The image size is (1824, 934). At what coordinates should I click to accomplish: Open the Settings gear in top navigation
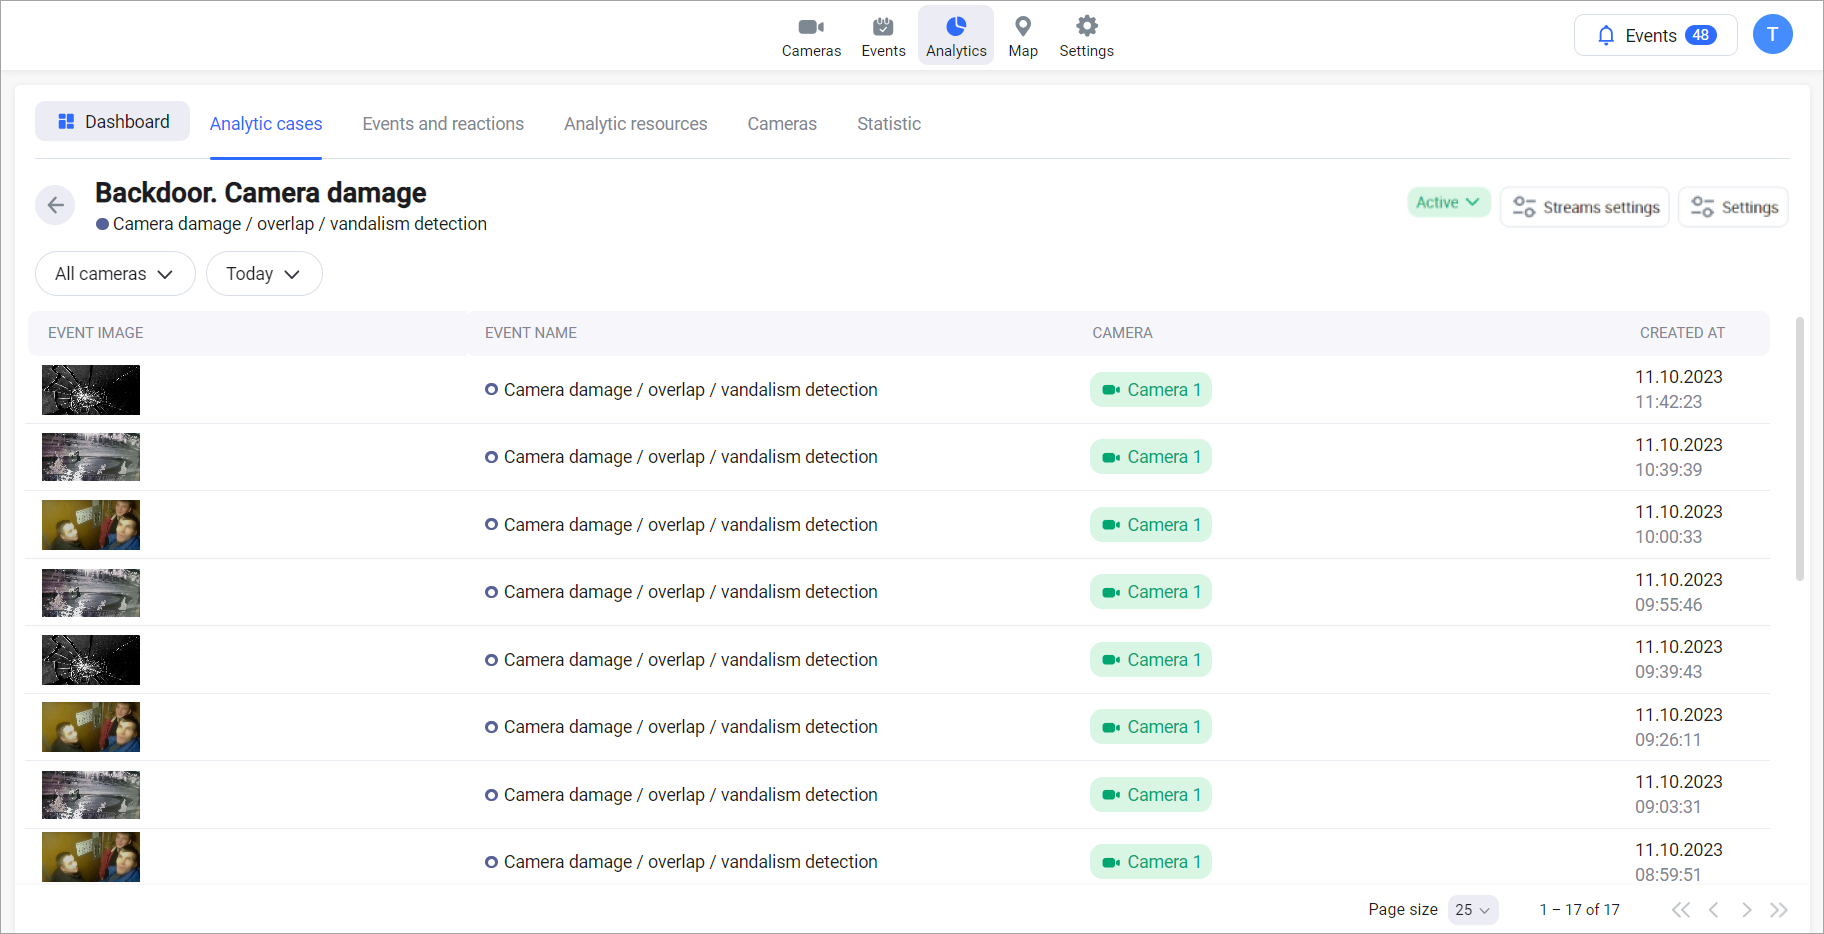(x=1086, y=37)
